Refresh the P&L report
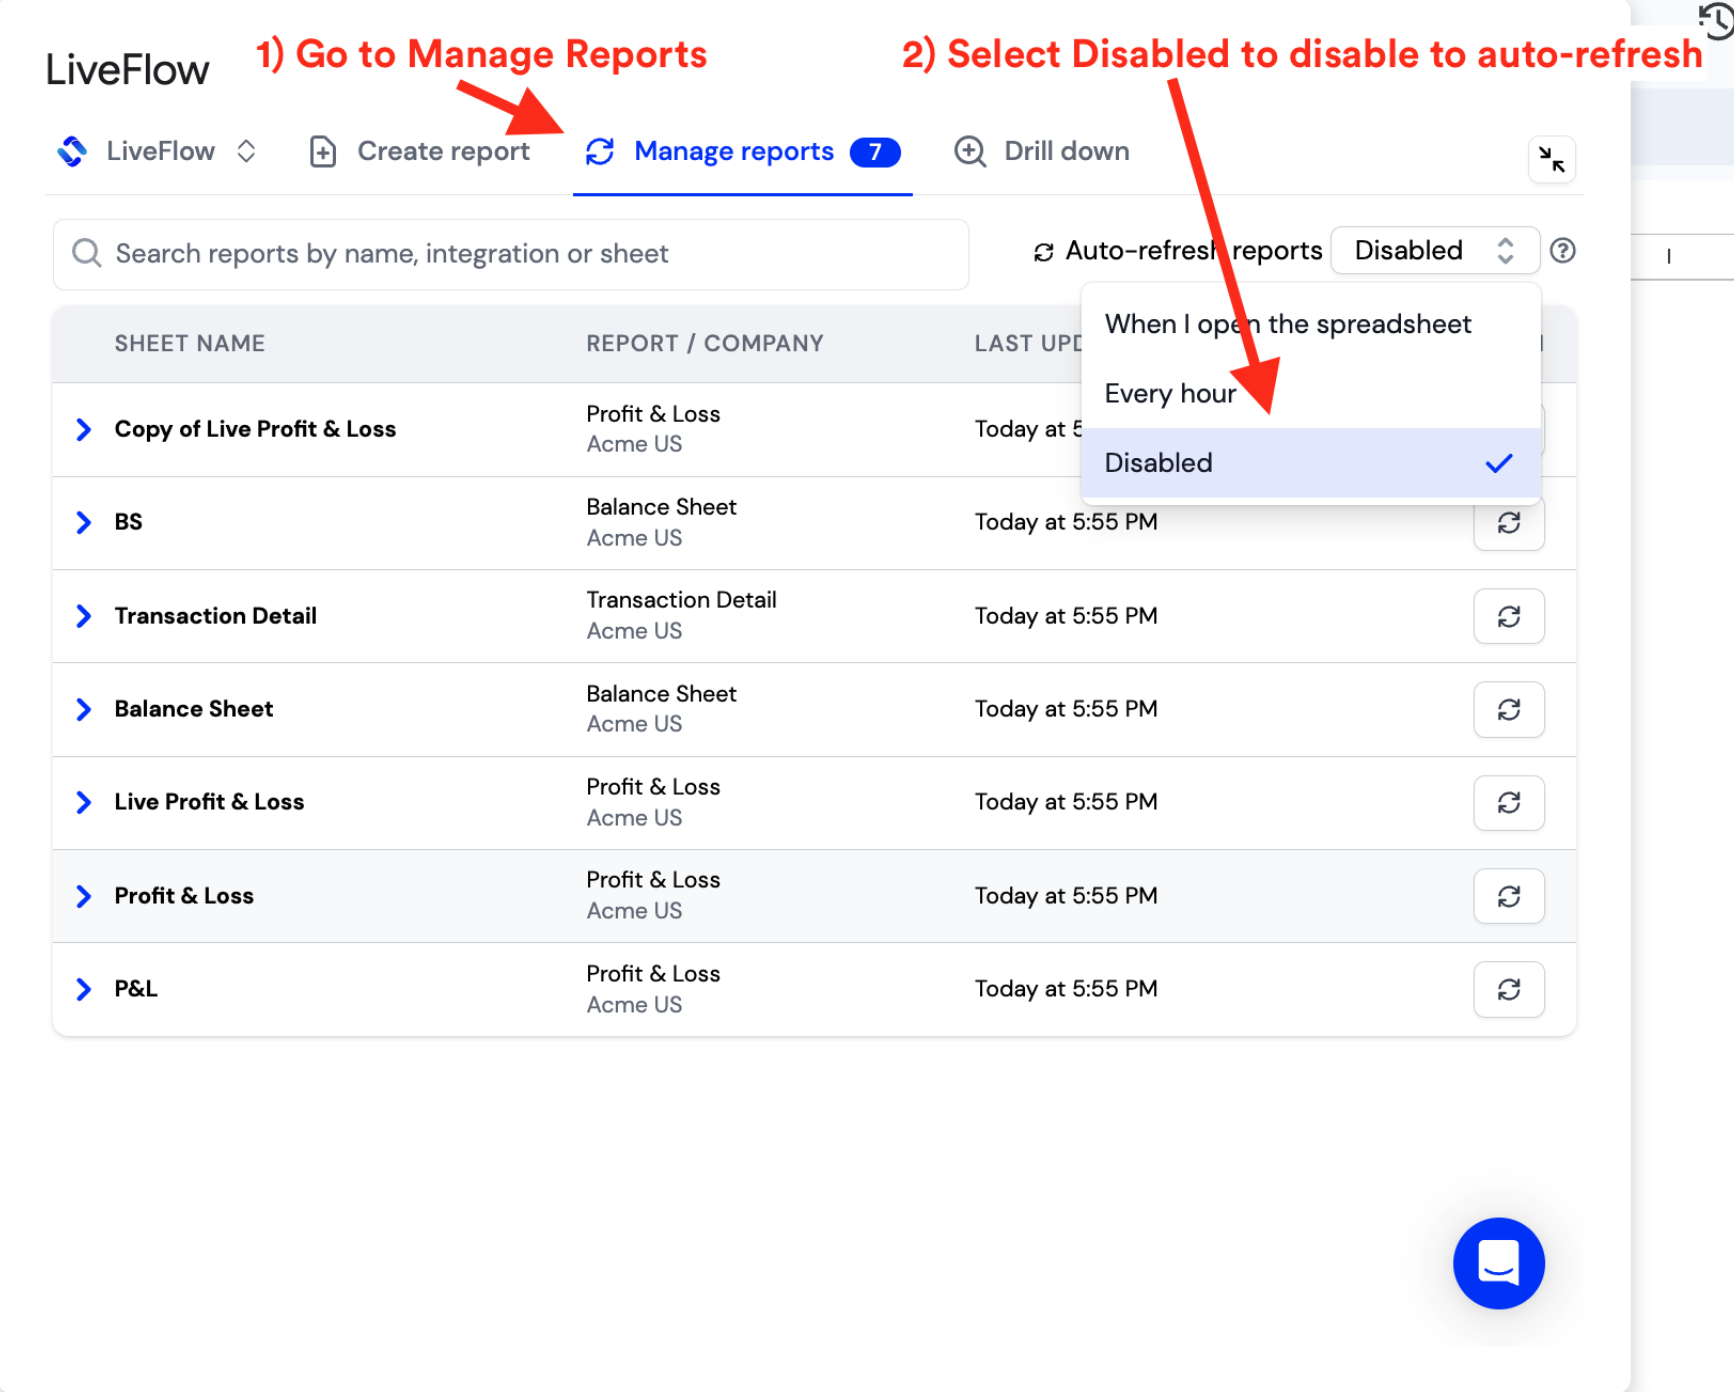Viewport: 1734px width, 1392px height. [1509, 990]
